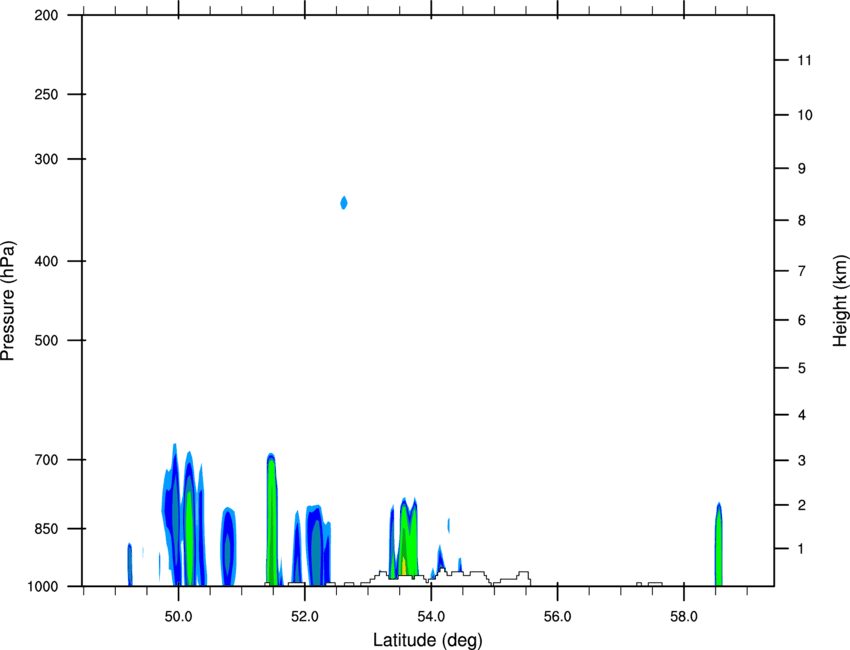Select the 250 pressure tick label

[46, 94]
